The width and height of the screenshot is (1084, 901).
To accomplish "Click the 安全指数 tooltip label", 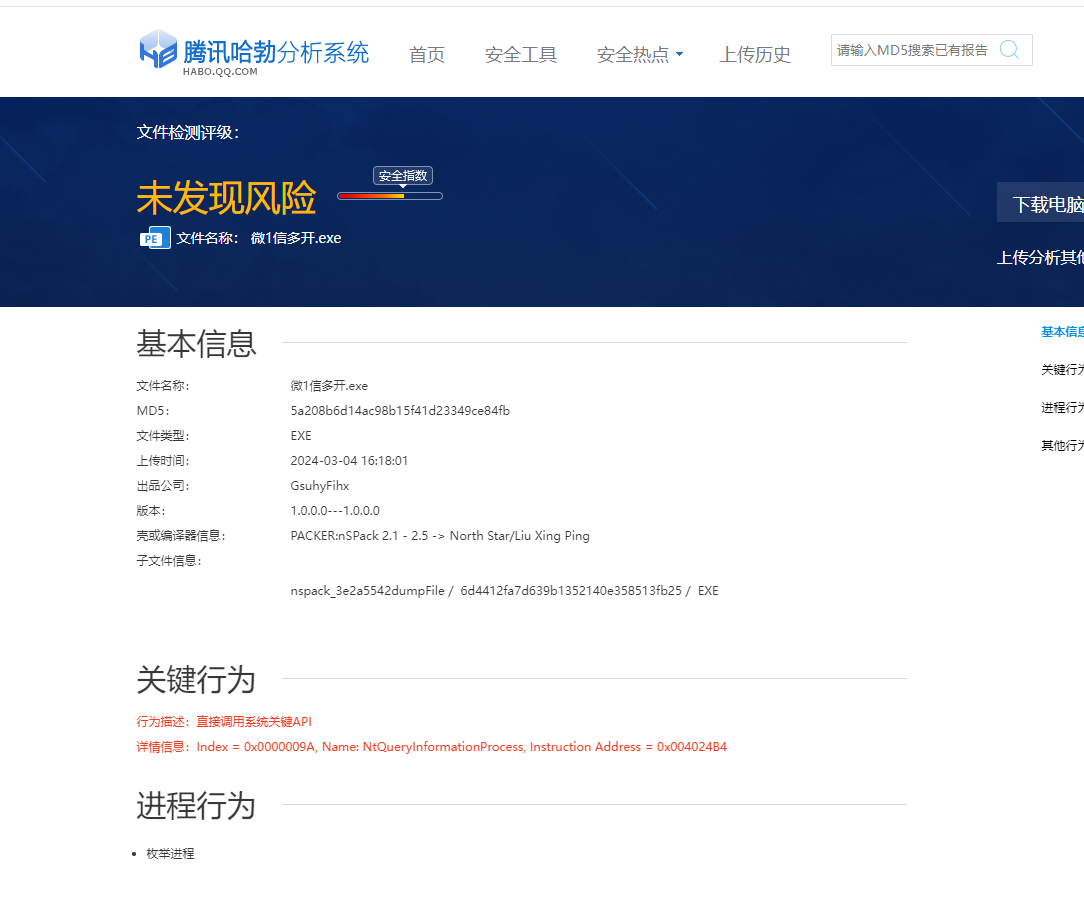I will 403,176.
